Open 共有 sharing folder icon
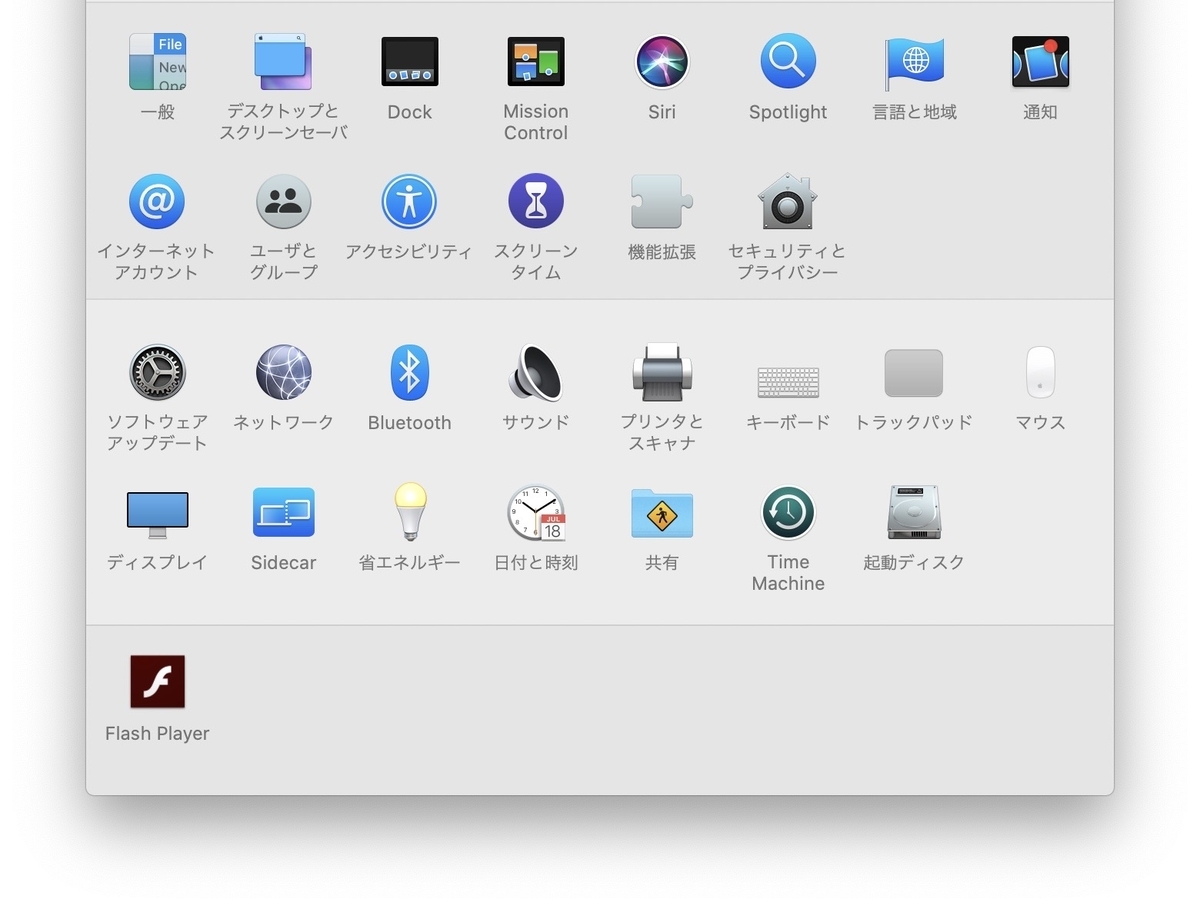The image size is (1200, 909). click(662, 513)
